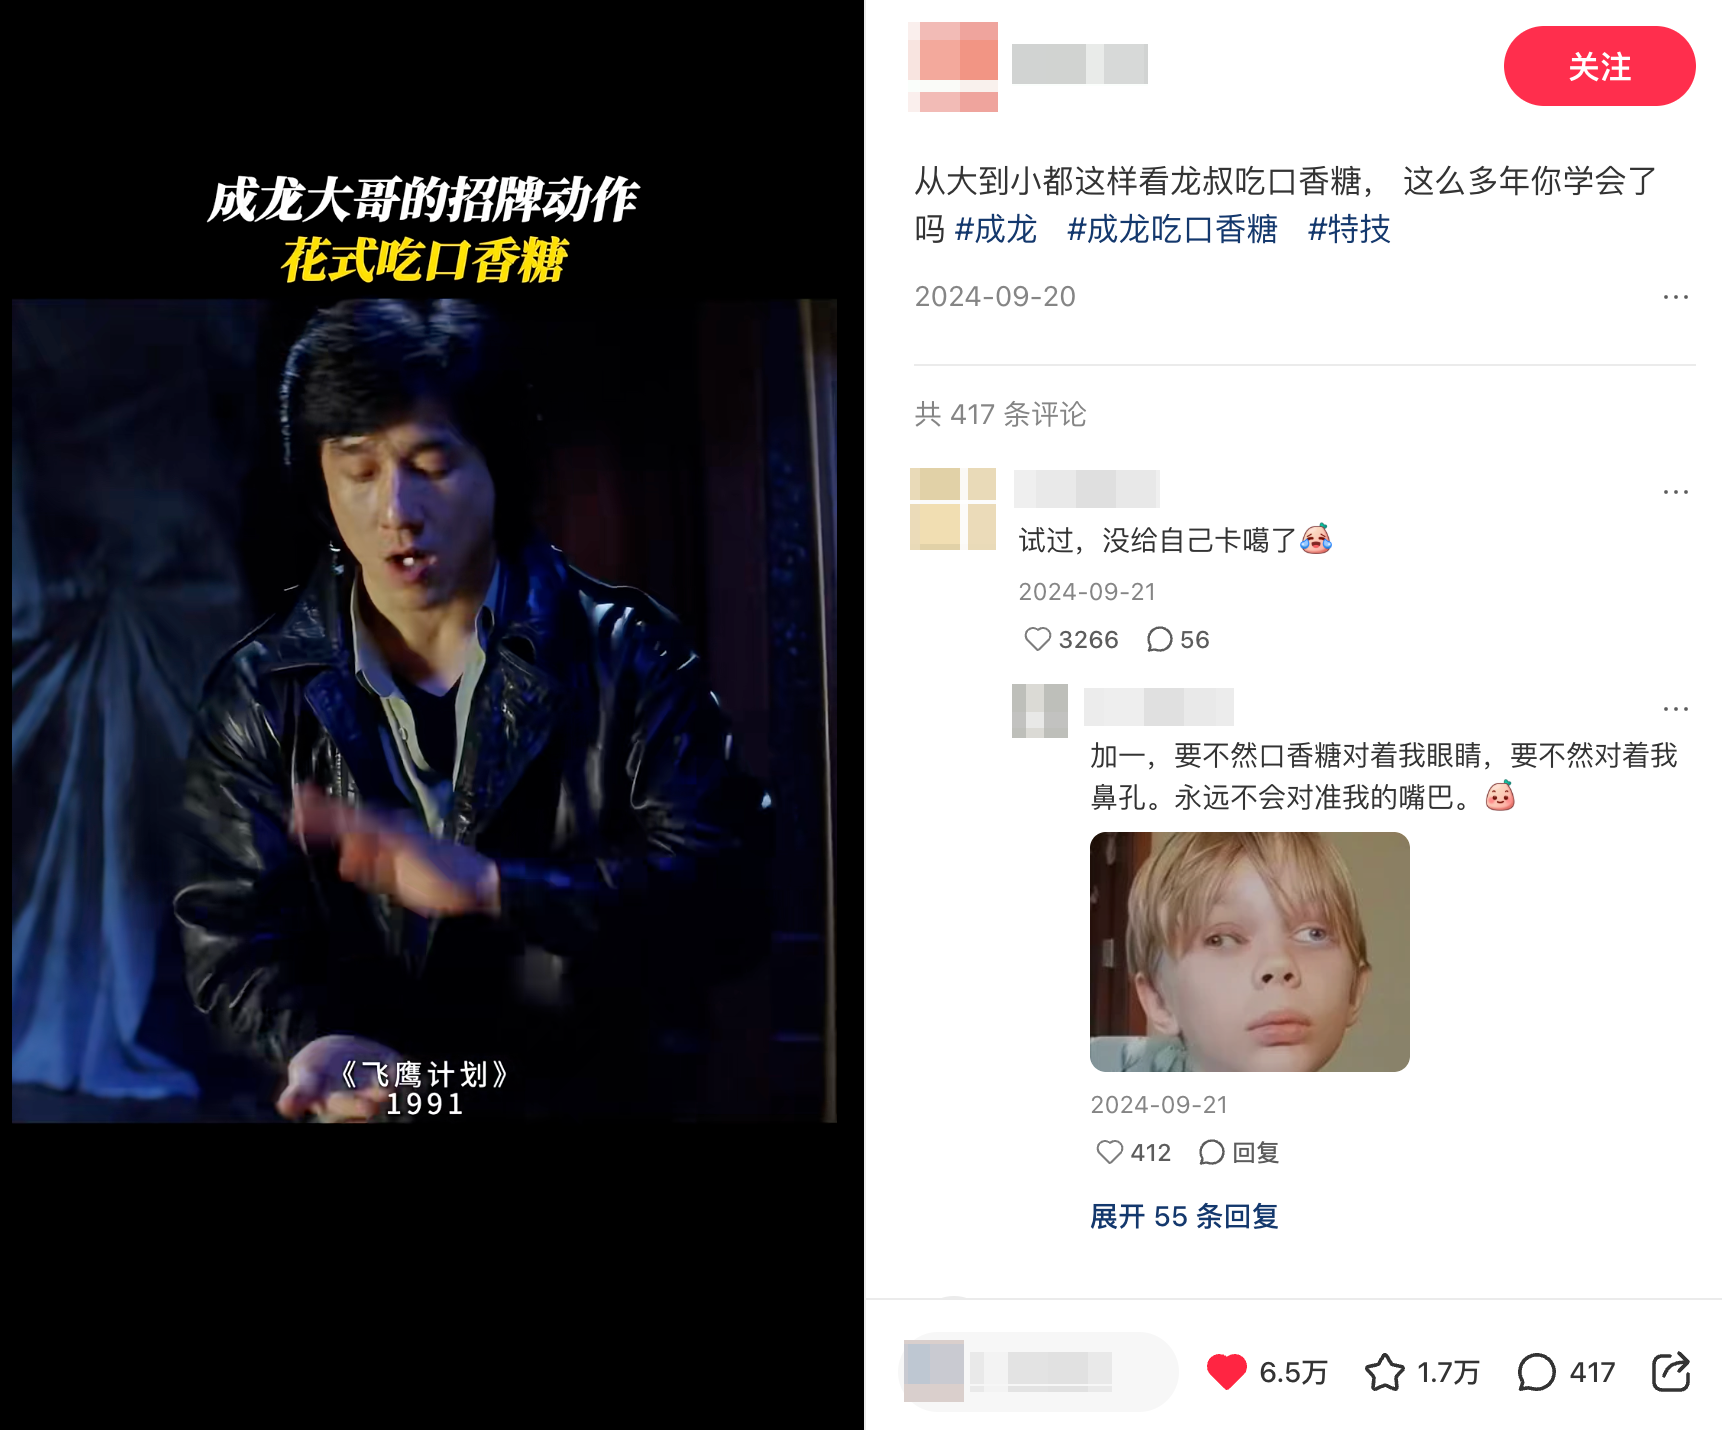The image size is (1722, 1430).
Task: Share the post with the share icon
Action: click(x=1671, y=1372)
